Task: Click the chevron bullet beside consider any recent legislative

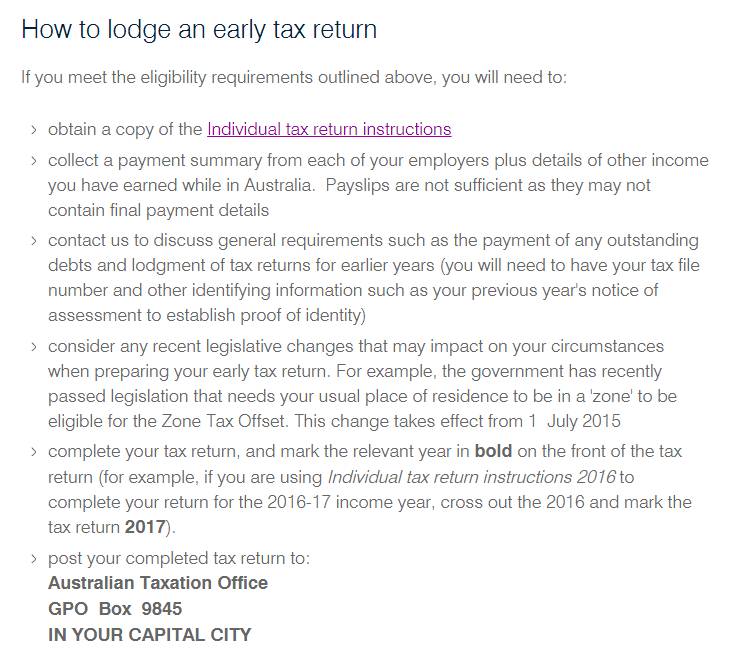Action: point(34,347)
